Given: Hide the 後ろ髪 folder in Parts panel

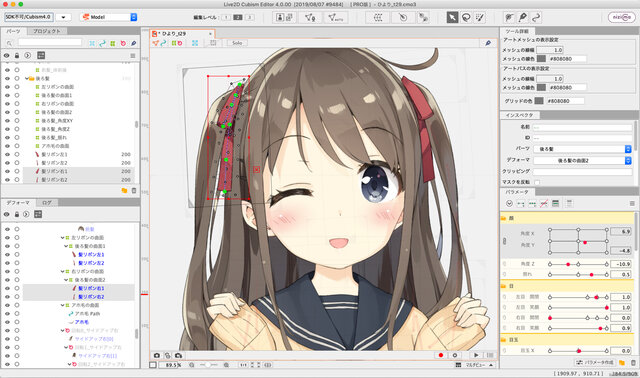Looking at the screenshot, I should pyautogui.click(x=7, y=78).
